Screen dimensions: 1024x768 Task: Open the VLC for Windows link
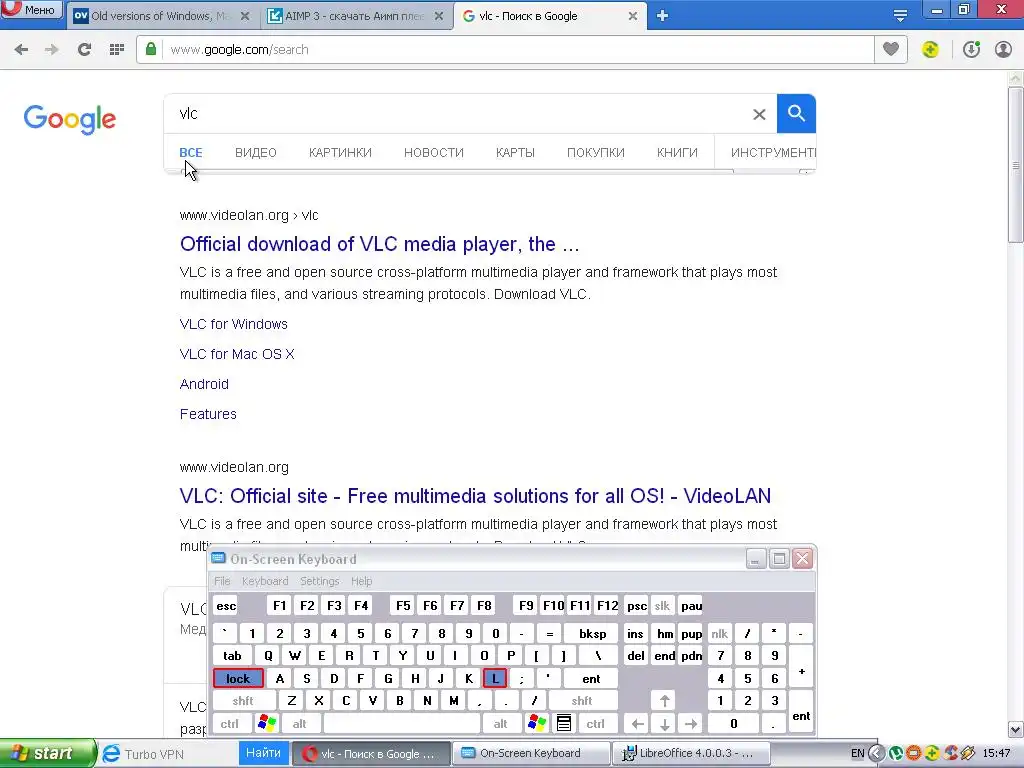click(x=234, y=324)
